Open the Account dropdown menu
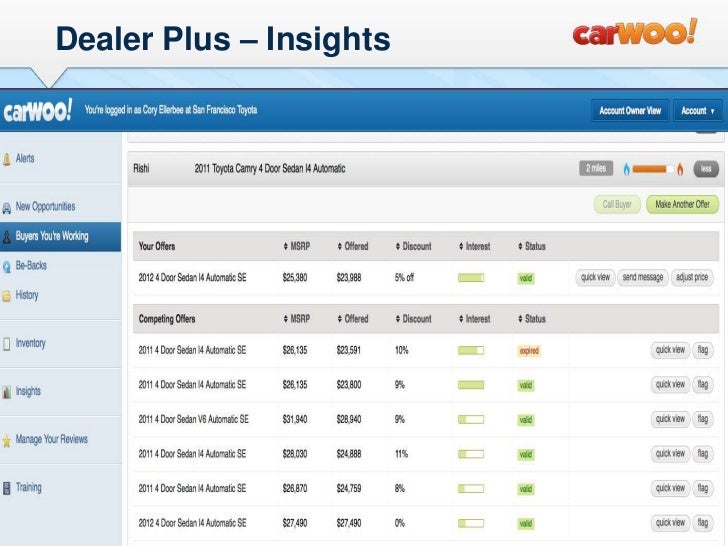The width and height of the screenshot is (728, 546). [x=698, y=110]
